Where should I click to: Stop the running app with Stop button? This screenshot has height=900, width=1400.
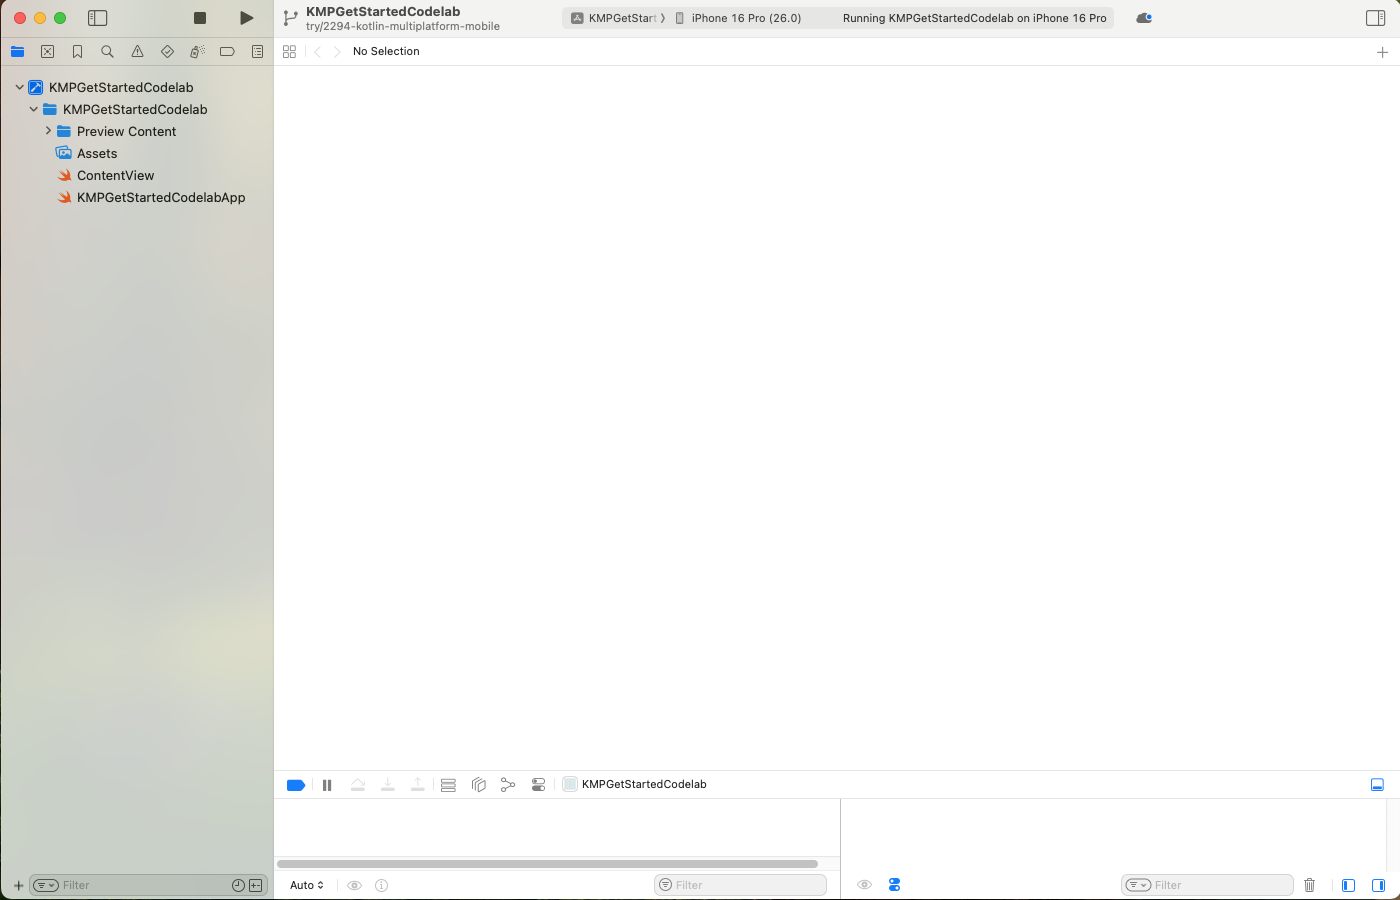point(200,18)
